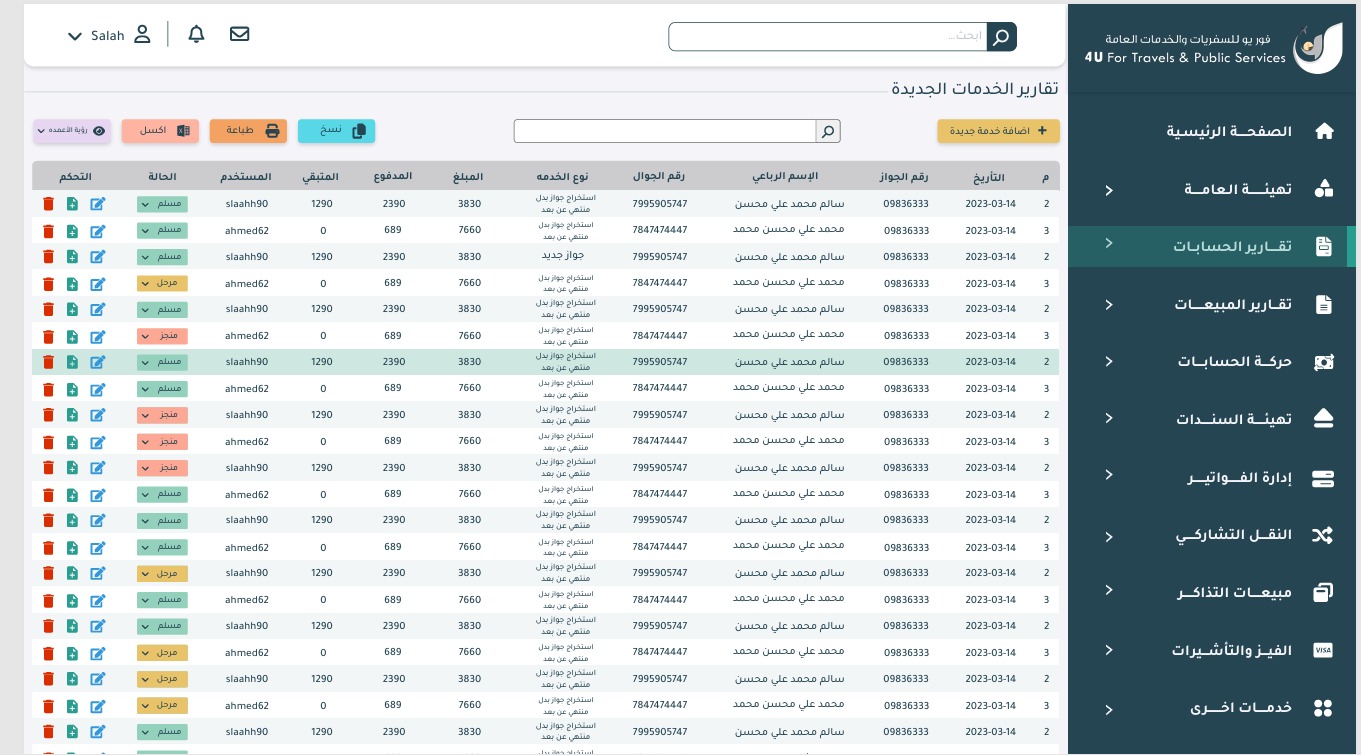Image resolution: width=1361 pixels, height=755 pixels.
Task: Click the طباعة print button
Action: (248, 131)
